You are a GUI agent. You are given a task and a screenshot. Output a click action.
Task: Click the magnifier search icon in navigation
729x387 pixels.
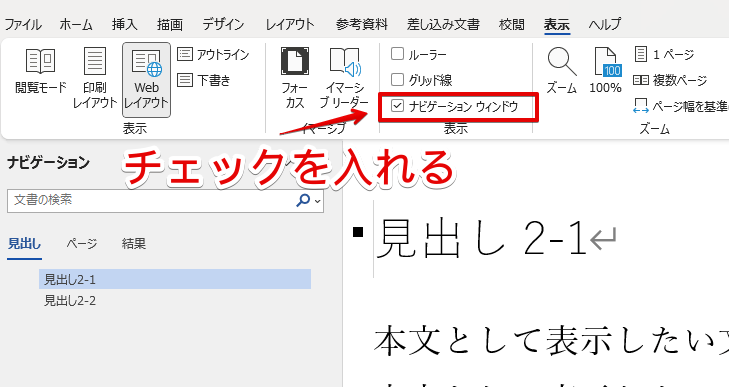pyautogui.click(x=303, y=200)
